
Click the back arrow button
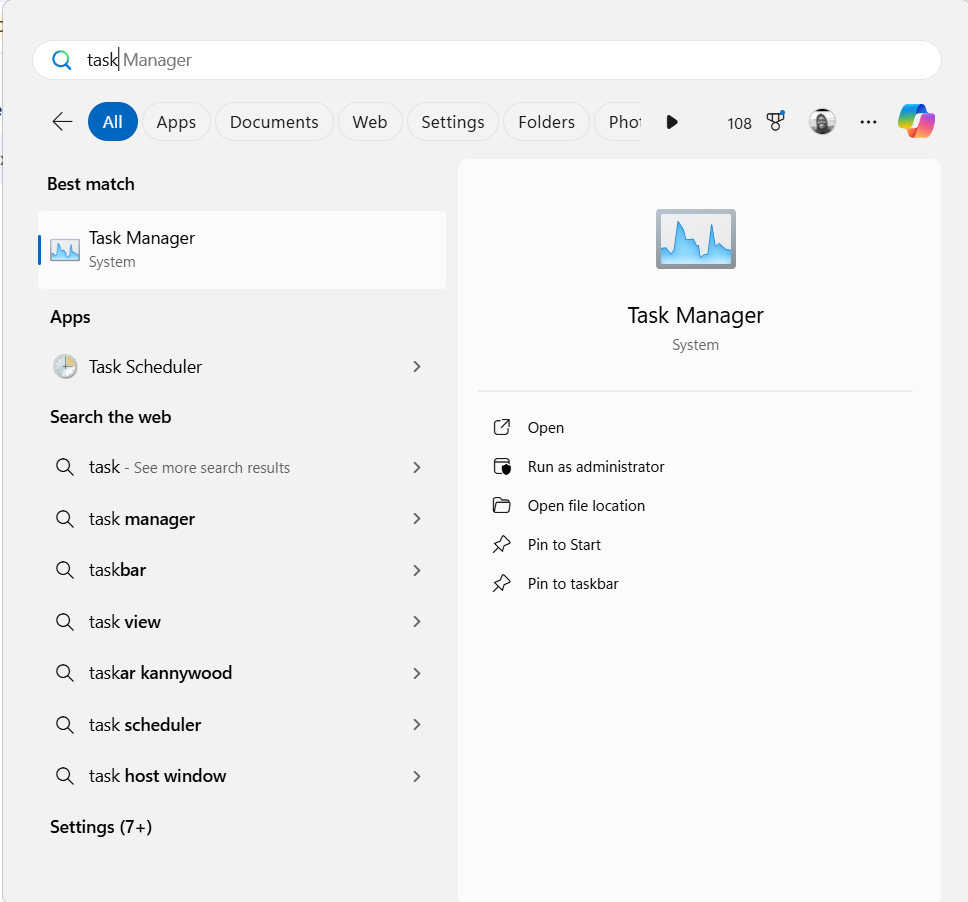[61, 121]
